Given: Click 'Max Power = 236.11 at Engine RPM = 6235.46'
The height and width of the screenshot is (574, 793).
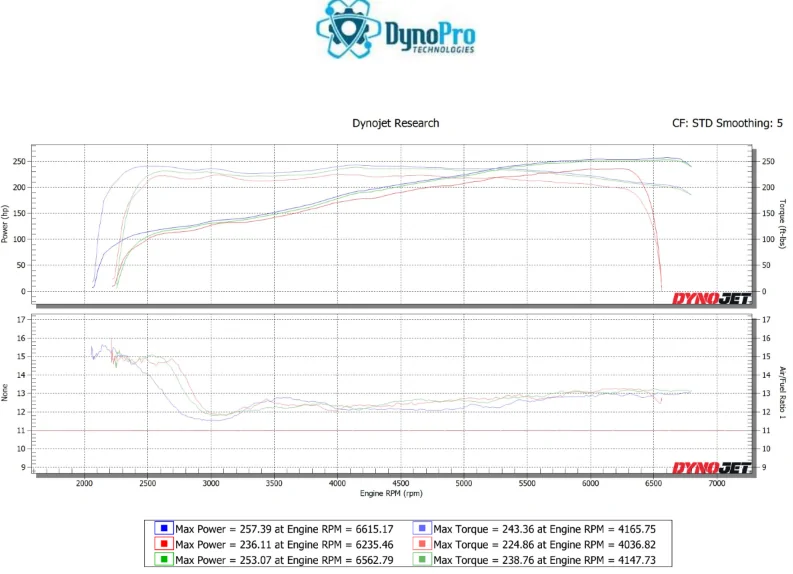Looking at the screenshot, I should tap(284, 545).
